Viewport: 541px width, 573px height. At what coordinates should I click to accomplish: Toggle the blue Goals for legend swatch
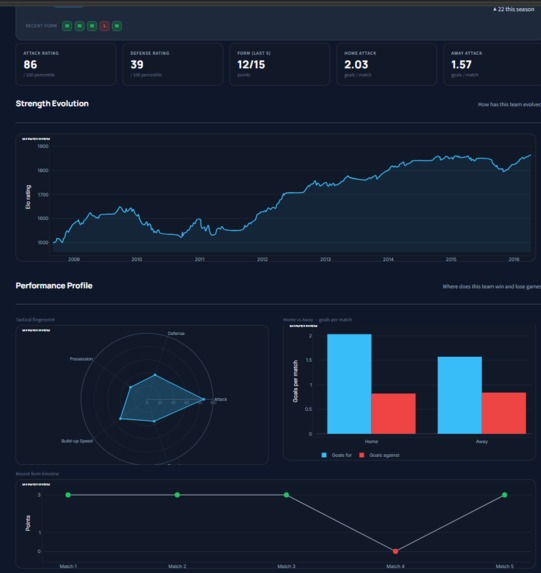point(324,455)
